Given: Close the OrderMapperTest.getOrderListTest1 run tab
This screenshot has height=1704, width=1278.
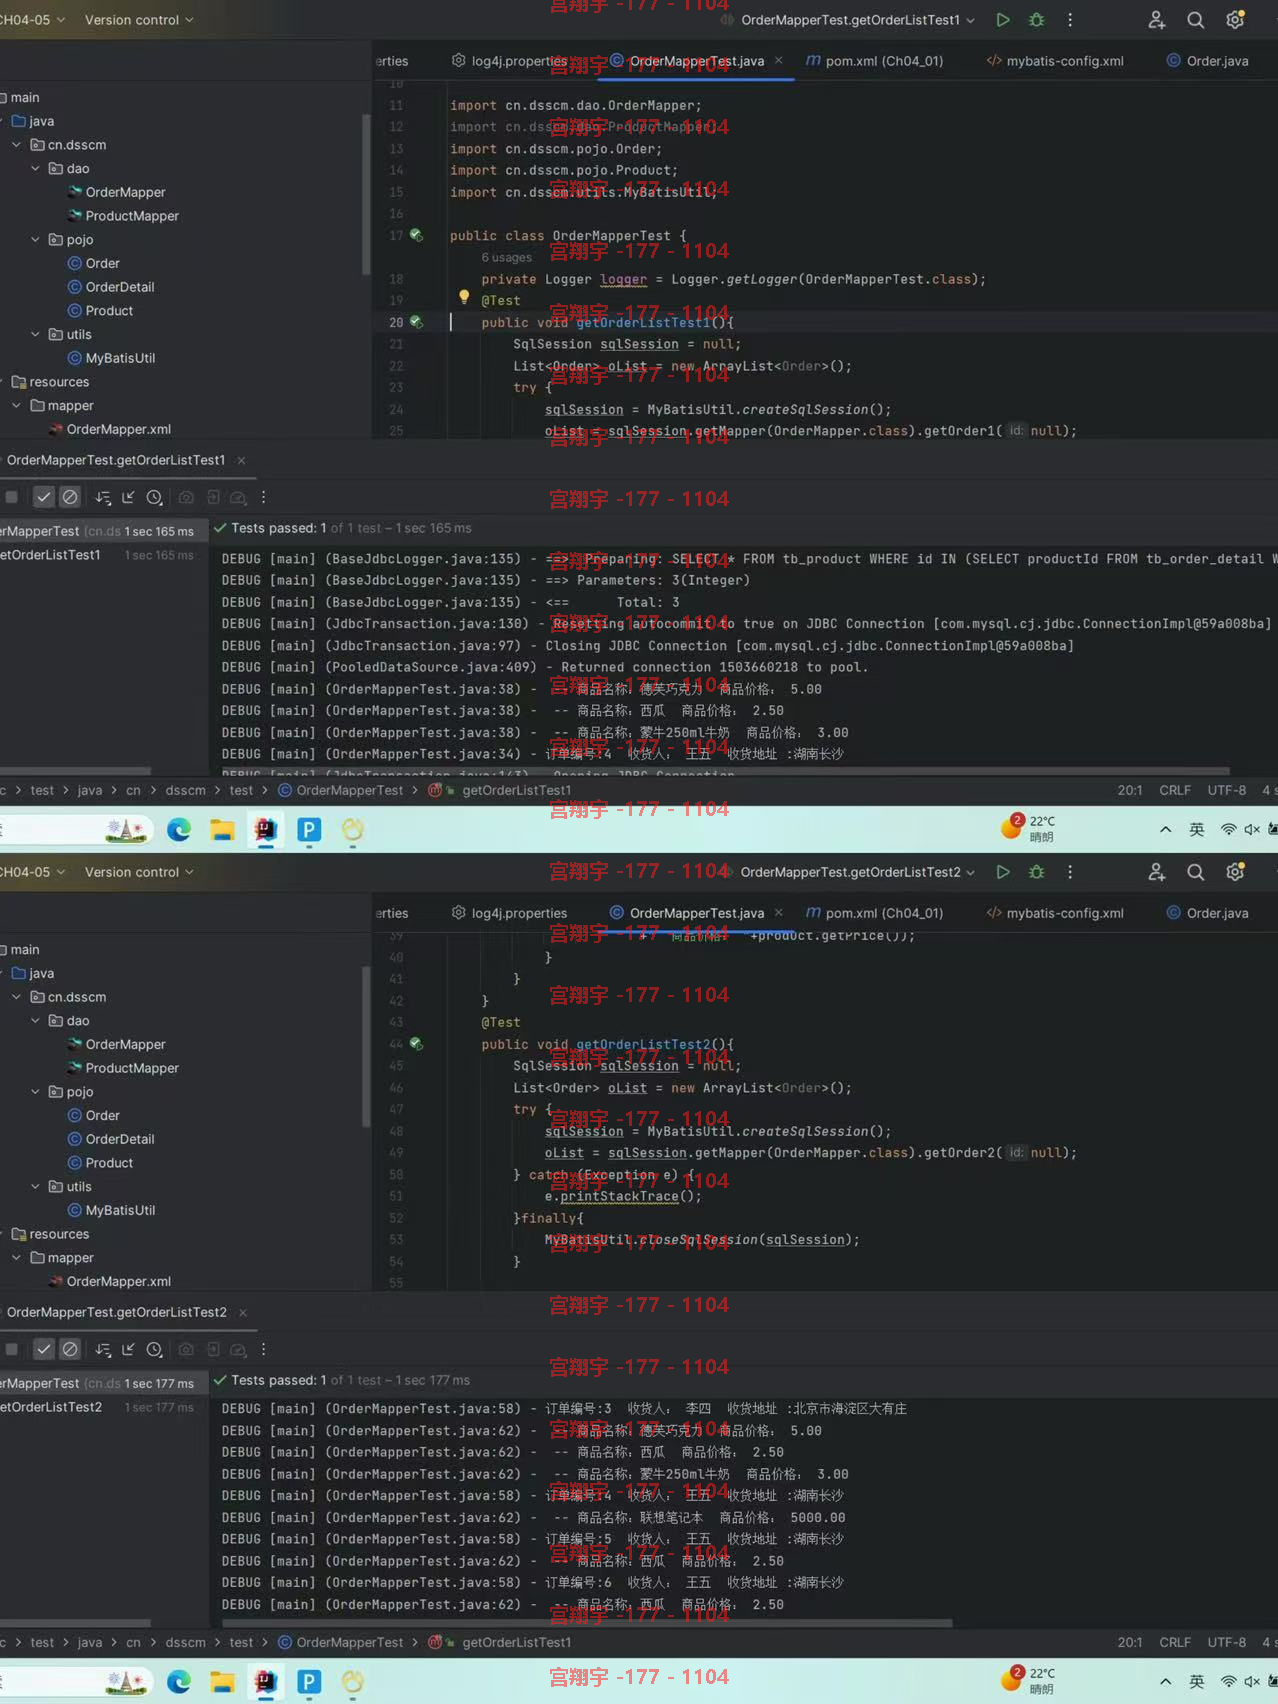Looking at the screenshot, I should coord(241,460).
